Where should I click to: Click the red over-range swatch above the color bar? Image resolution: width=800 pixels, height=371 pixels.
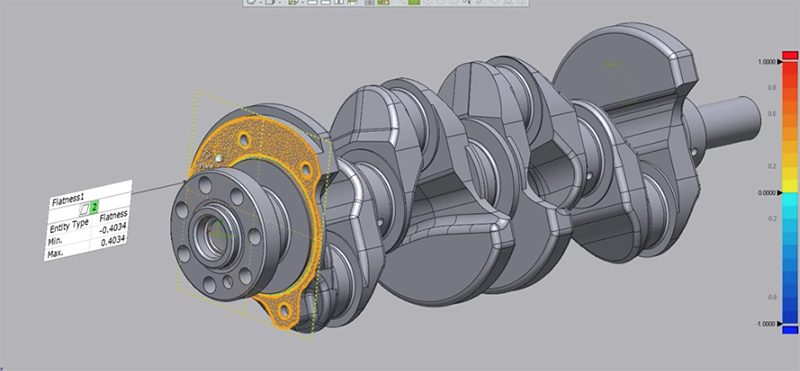[790, 55]
